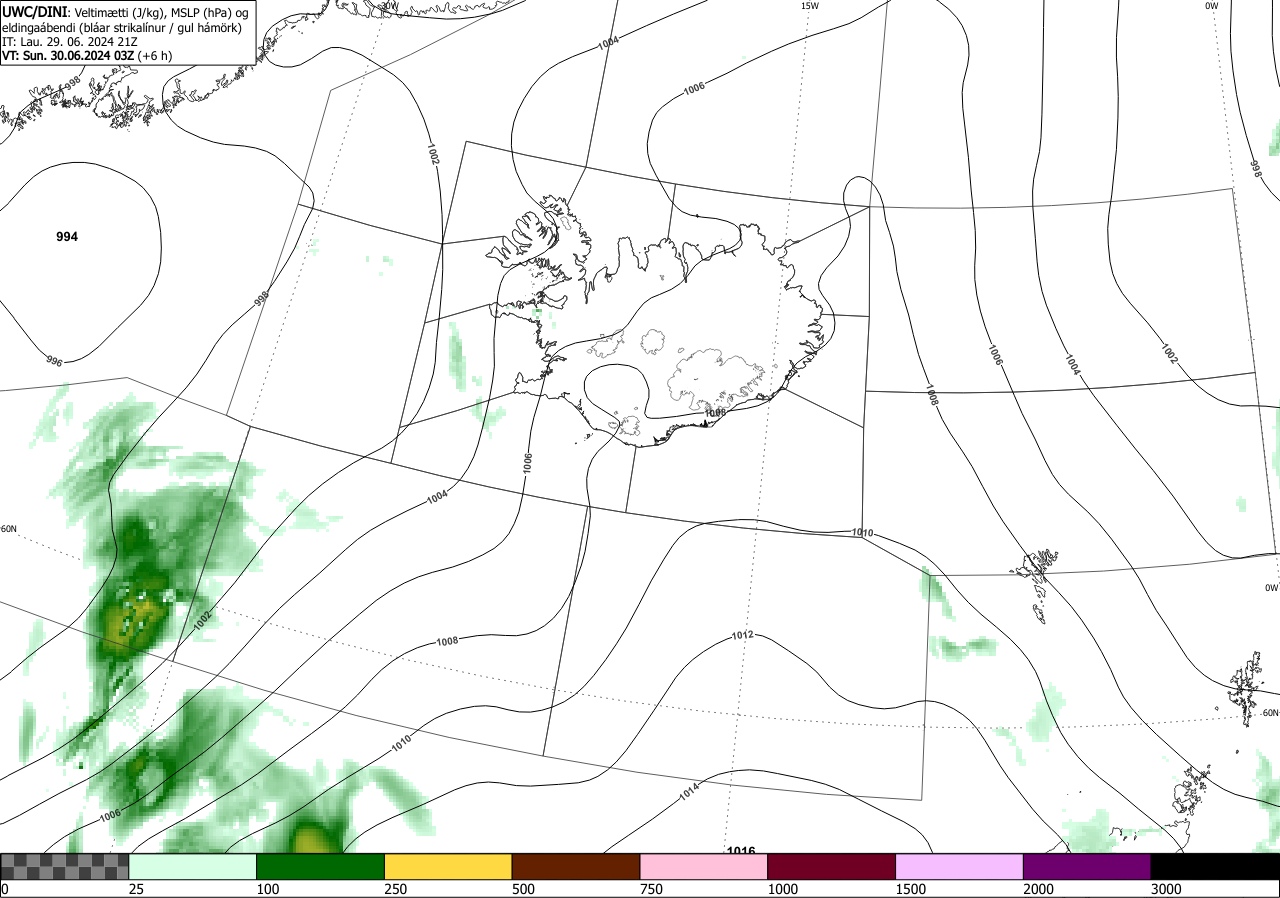Screen dimensions: 1280x898
Task: Click the '1012' isobar label
Action: (x=742, y=635)
